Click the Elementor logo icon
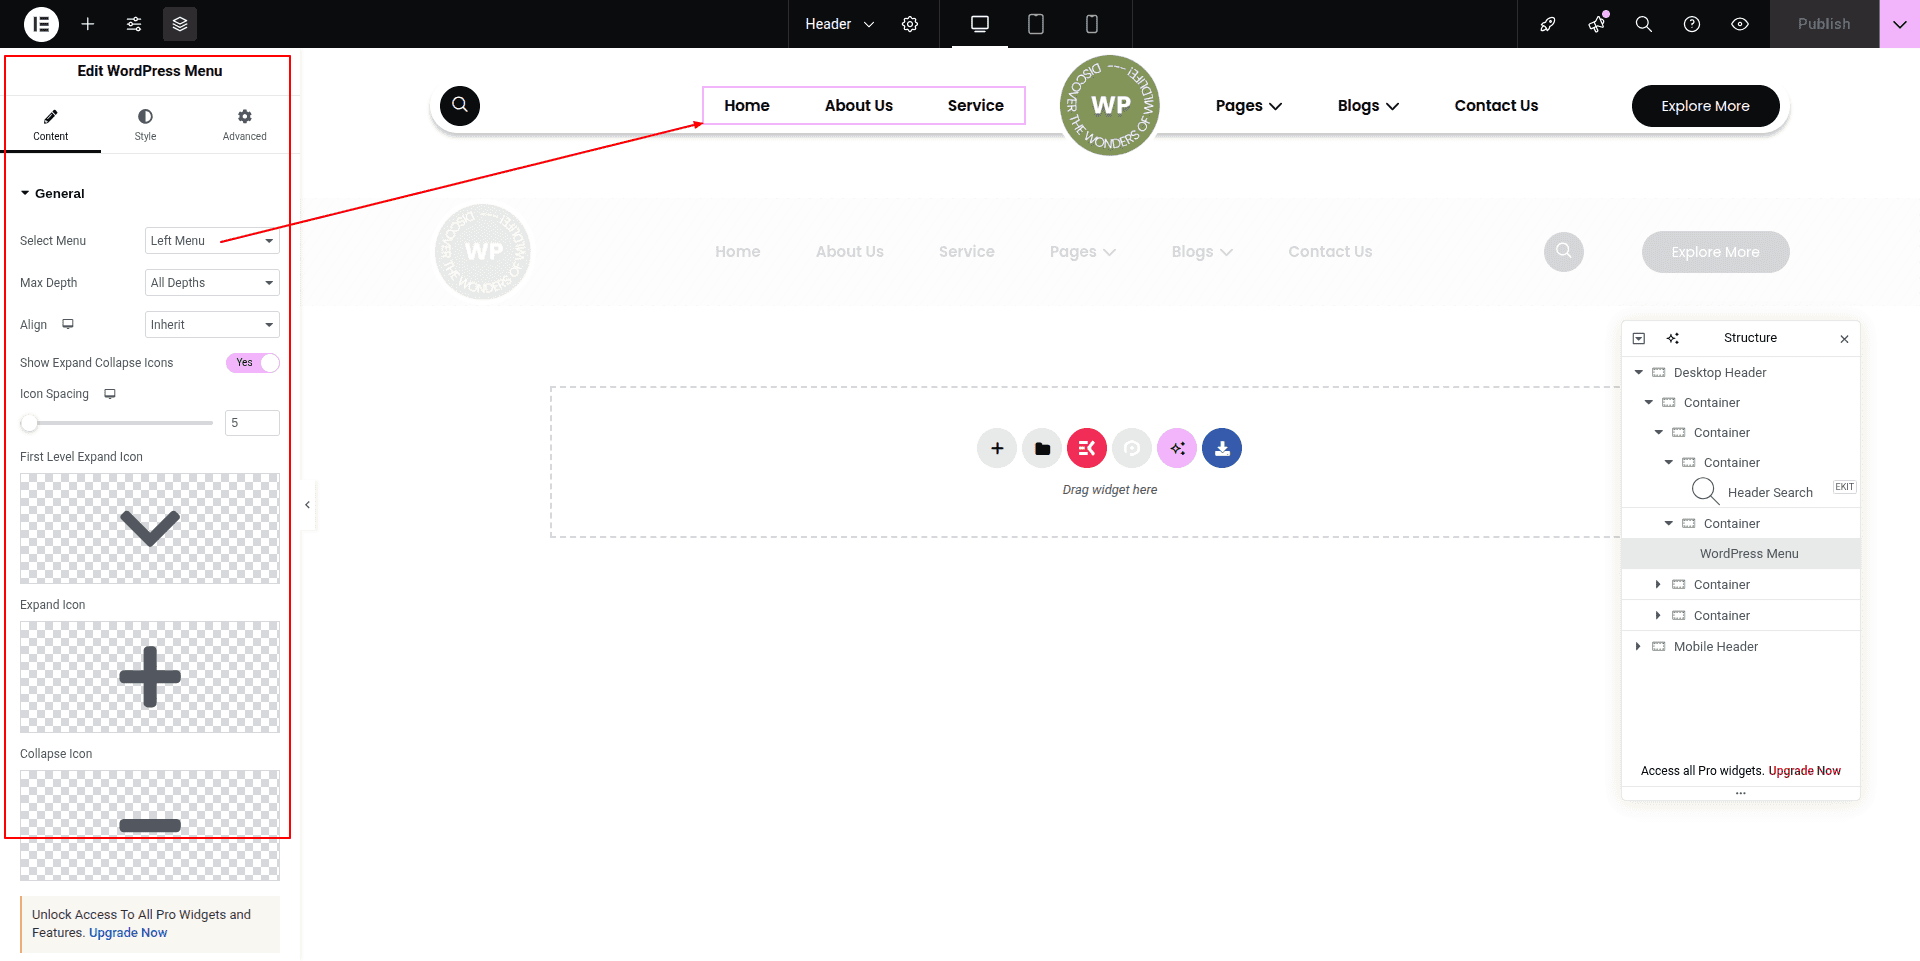 pos(41,24)
